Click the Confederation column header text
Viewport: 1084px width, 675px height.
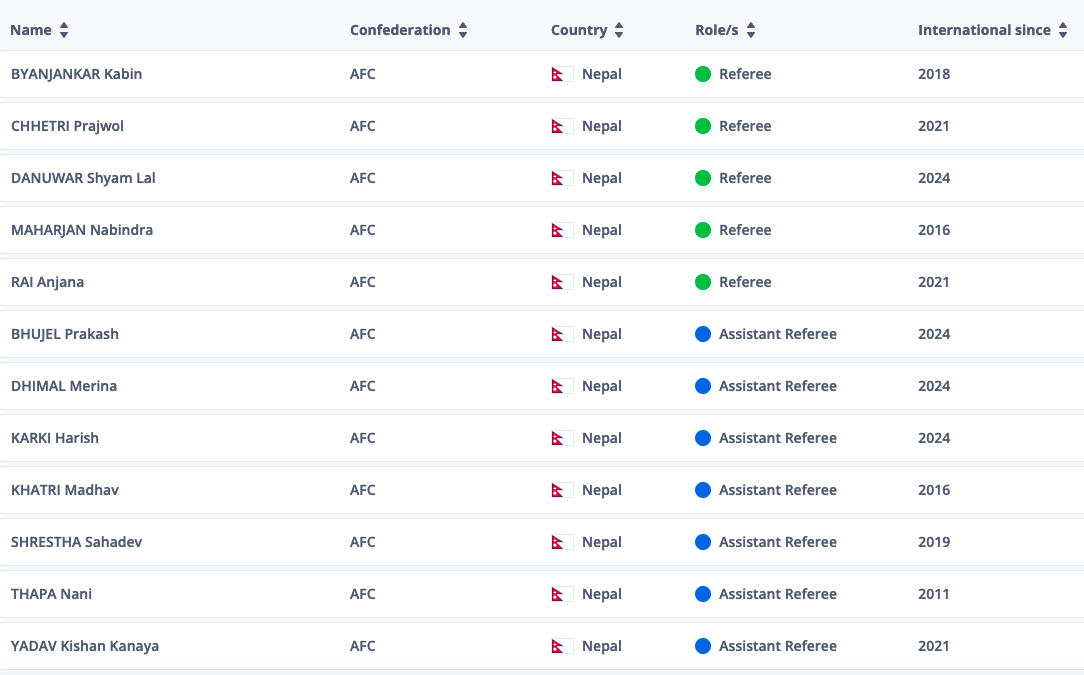coord(400,30)
